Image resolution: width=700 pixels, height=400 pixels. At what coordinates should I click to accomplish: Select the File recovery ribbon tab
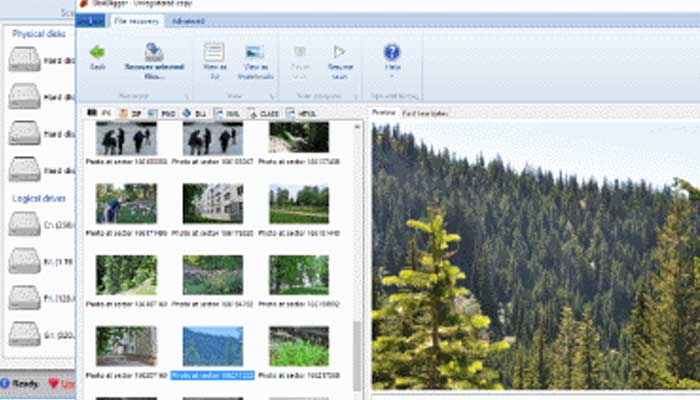point(136,21)
